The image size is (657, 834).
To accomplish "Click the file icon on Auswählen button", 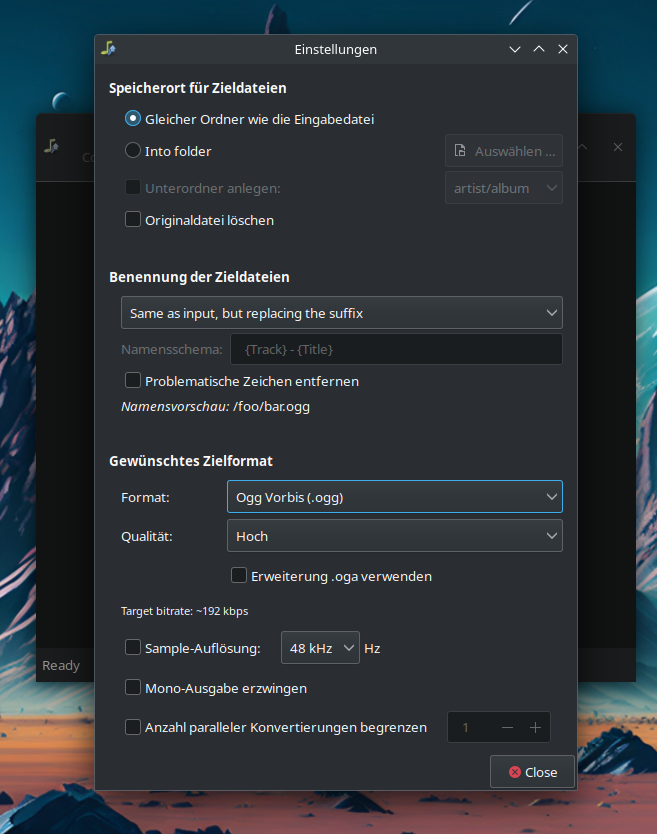I will click(460, 151).
